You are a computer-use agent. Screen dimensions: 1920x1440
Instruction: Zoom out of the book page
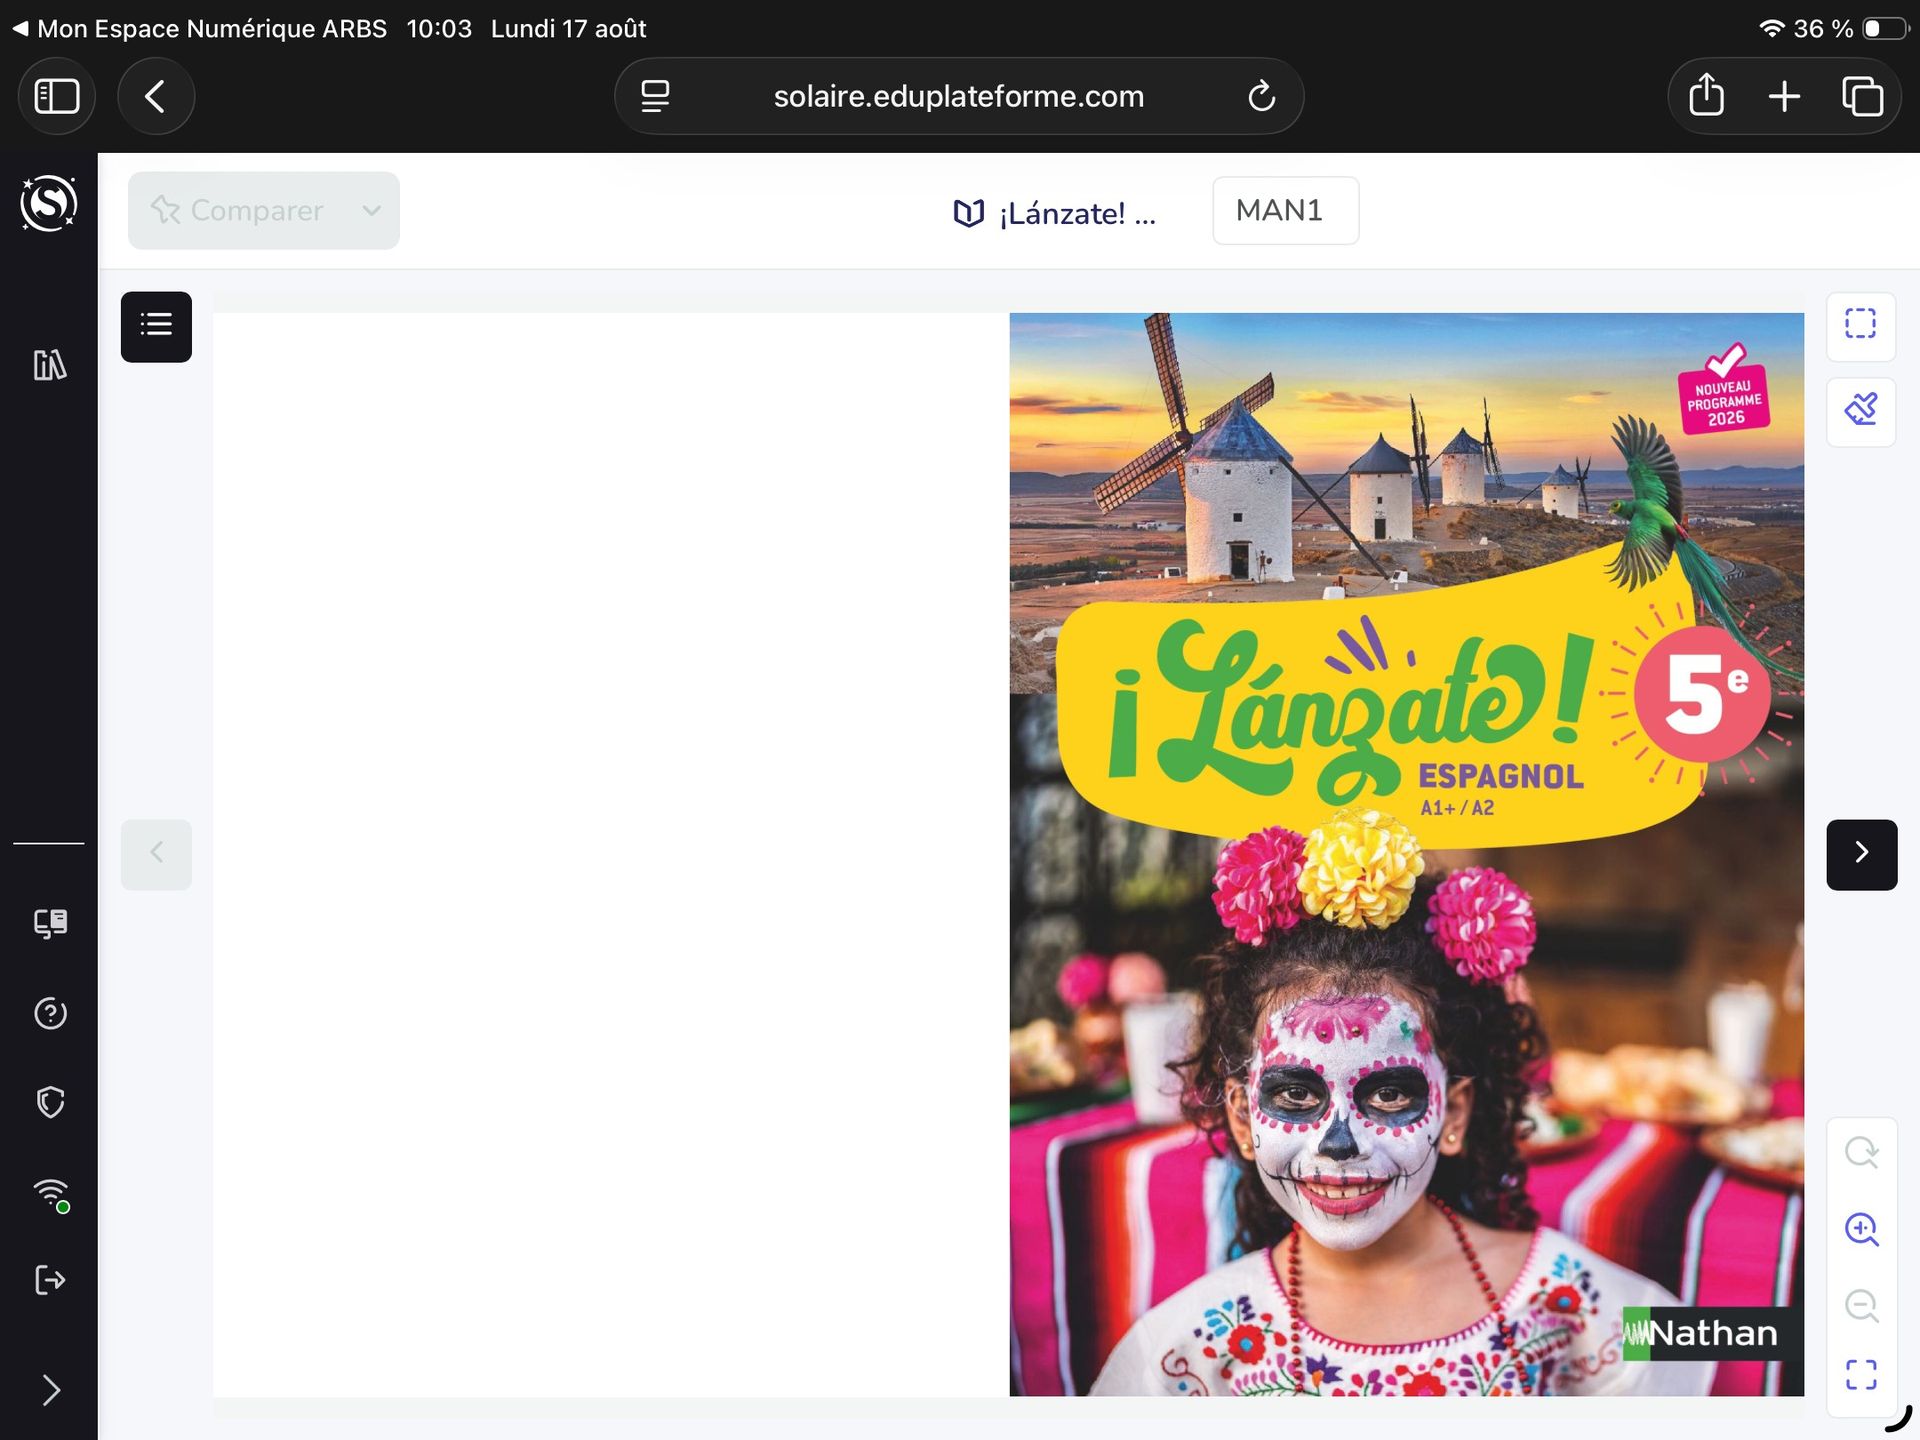coord(1861,1306)
